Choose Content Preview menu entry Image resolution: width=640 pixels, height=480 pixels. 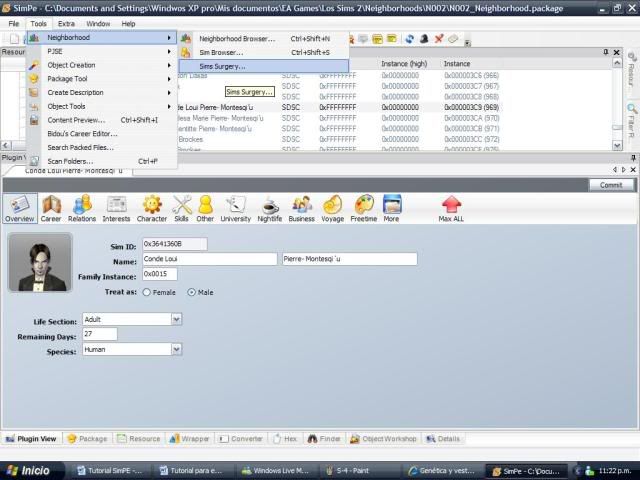click(102, 120)
